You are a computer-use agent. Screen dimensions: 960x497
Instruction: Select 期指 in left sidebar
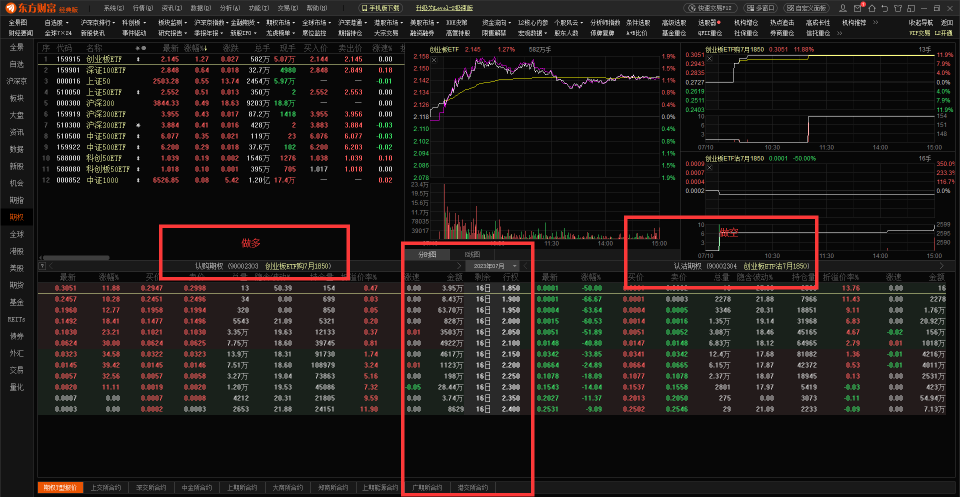click(x=17, y=200)
